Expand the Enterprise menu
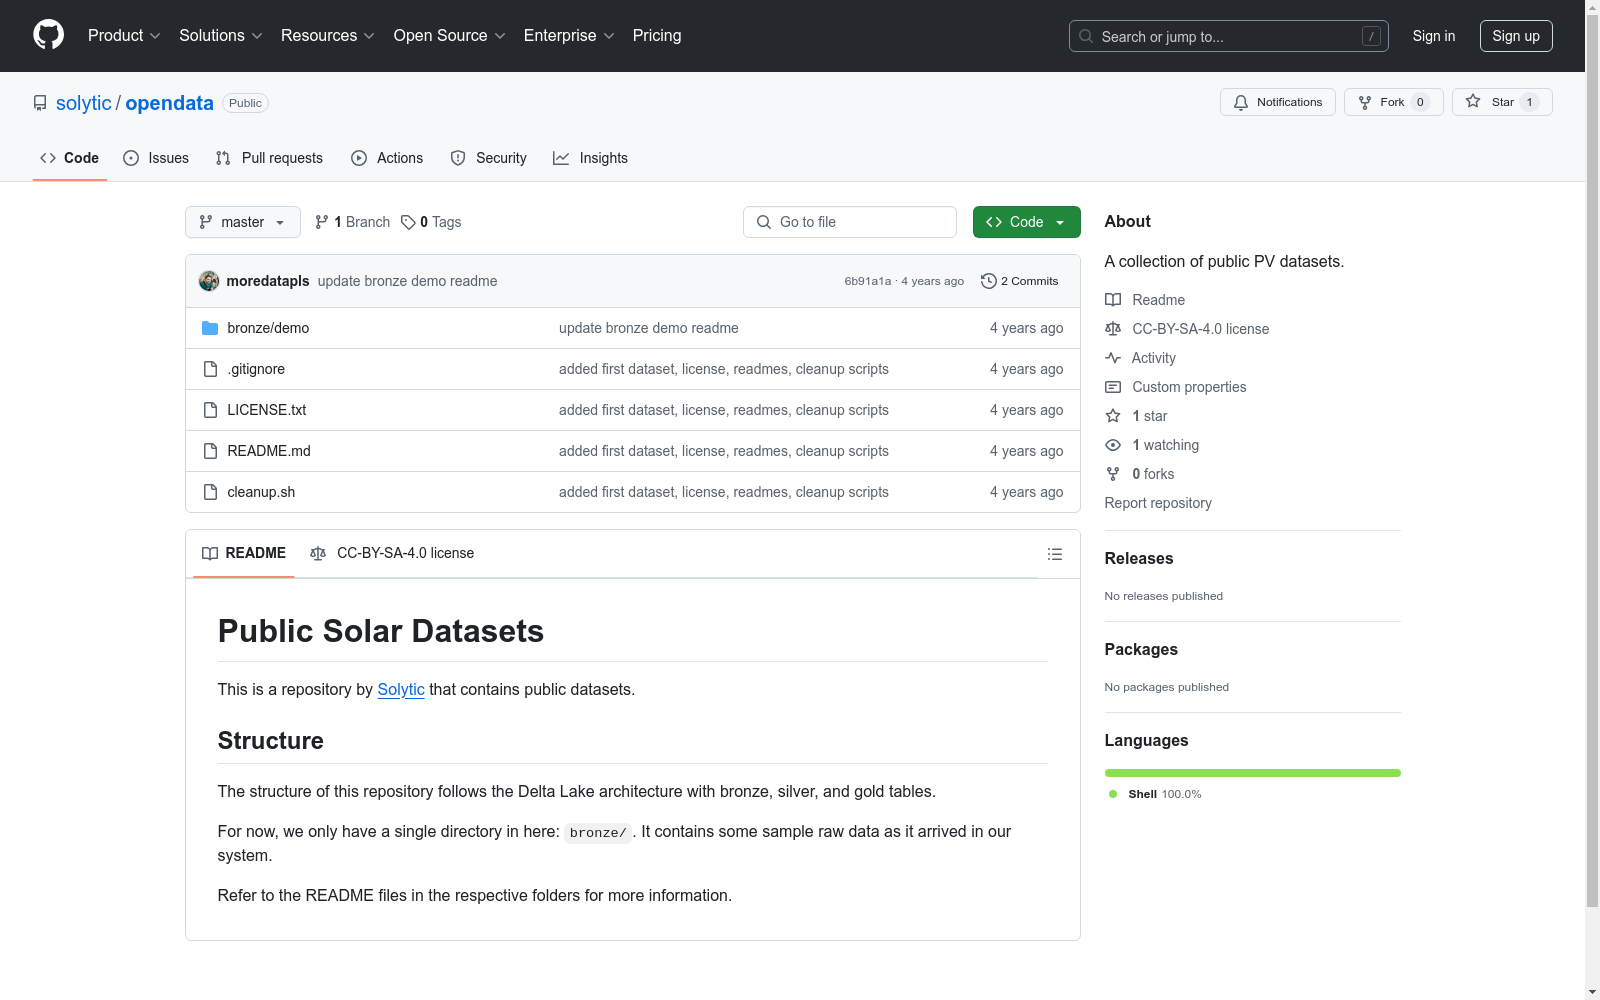1600x1000 pixels. (x=569, y=36)
